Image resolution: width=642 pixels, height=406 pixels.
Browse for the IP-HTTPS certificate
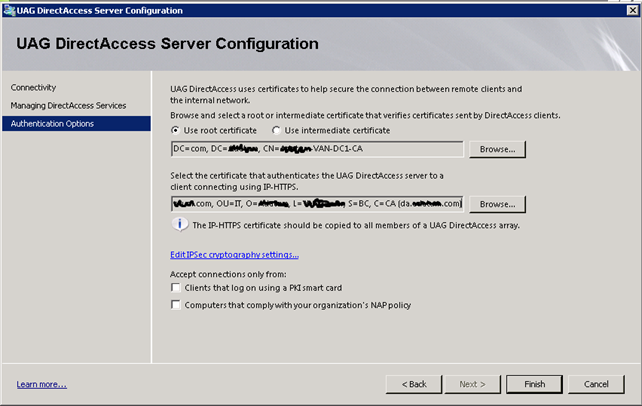497,204
